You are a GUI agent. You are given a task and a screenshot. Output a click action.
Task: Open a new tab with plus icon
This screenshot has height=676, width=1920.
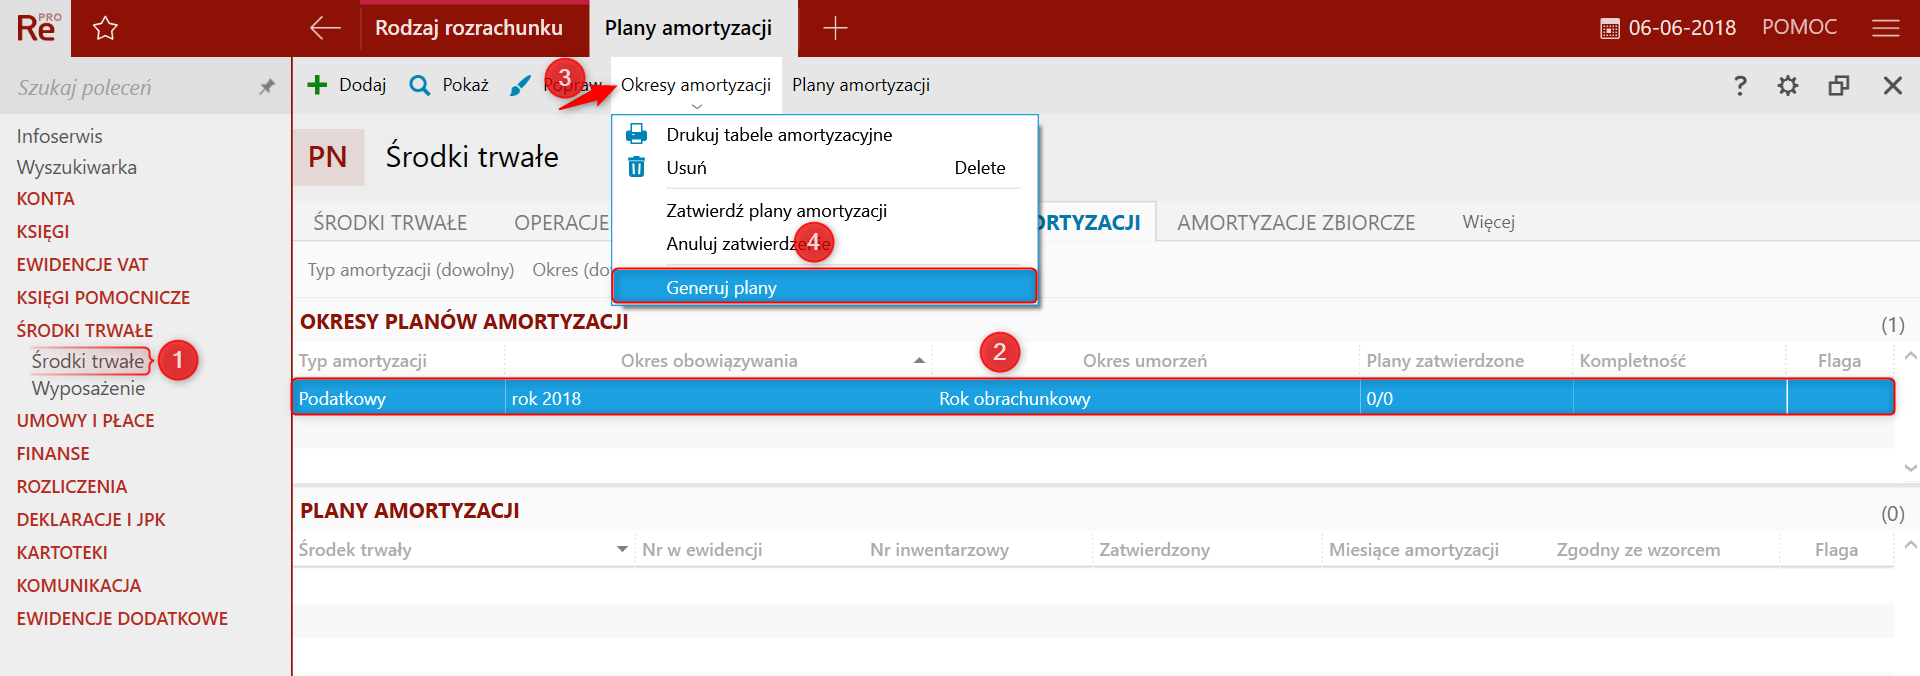[x=835, y=28]
